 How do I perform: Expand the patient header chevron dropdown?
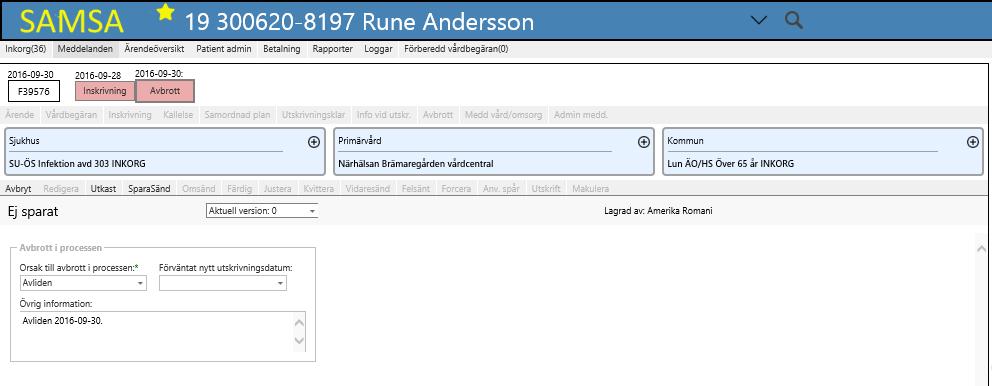759,21
